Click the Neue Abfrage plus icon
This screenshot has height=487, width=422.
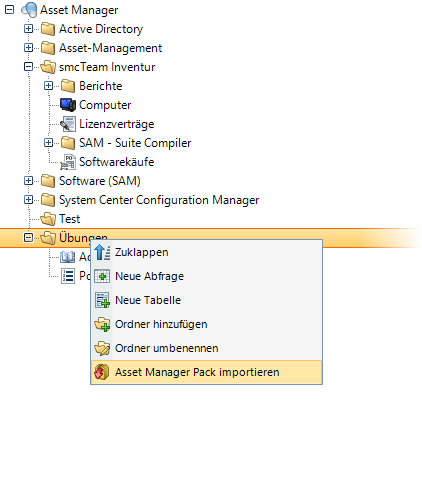coord(102,276)
